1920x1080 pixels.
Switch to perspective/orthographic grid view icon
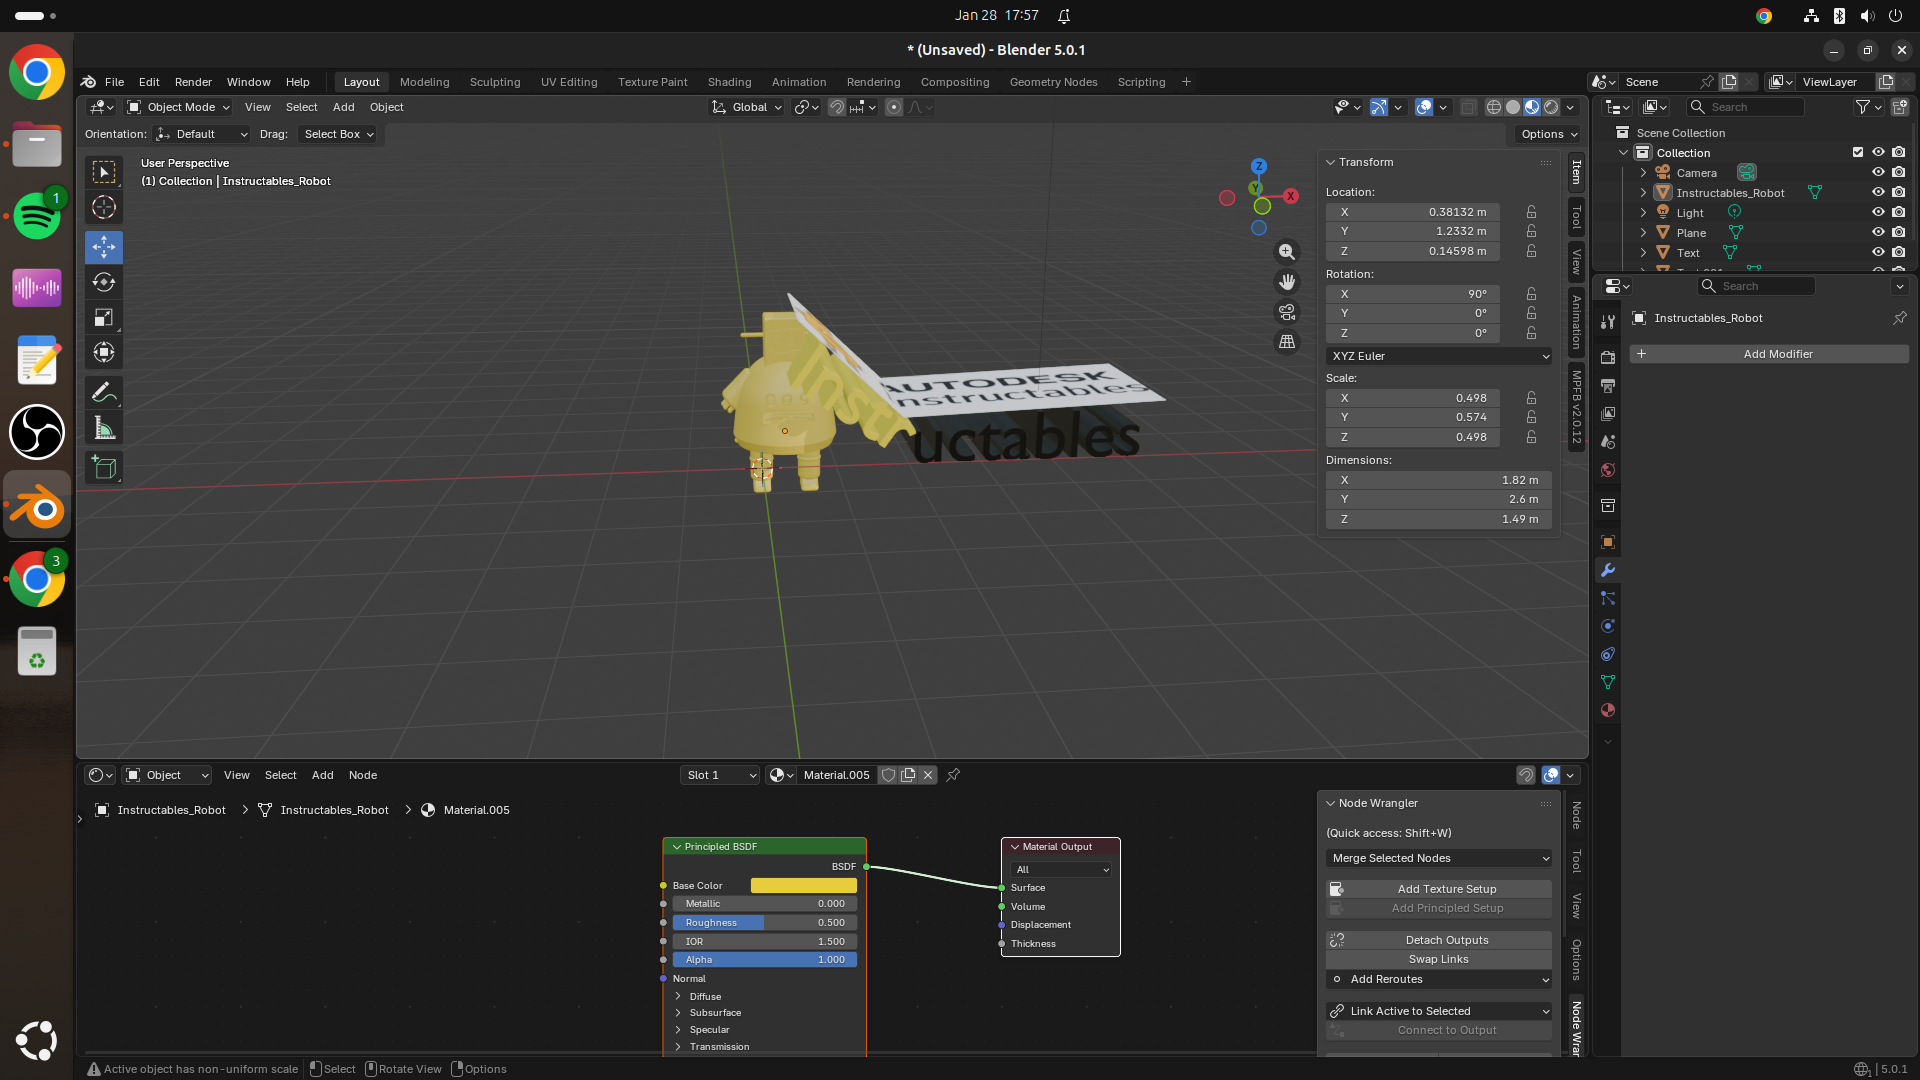(x=1287, y=342)
